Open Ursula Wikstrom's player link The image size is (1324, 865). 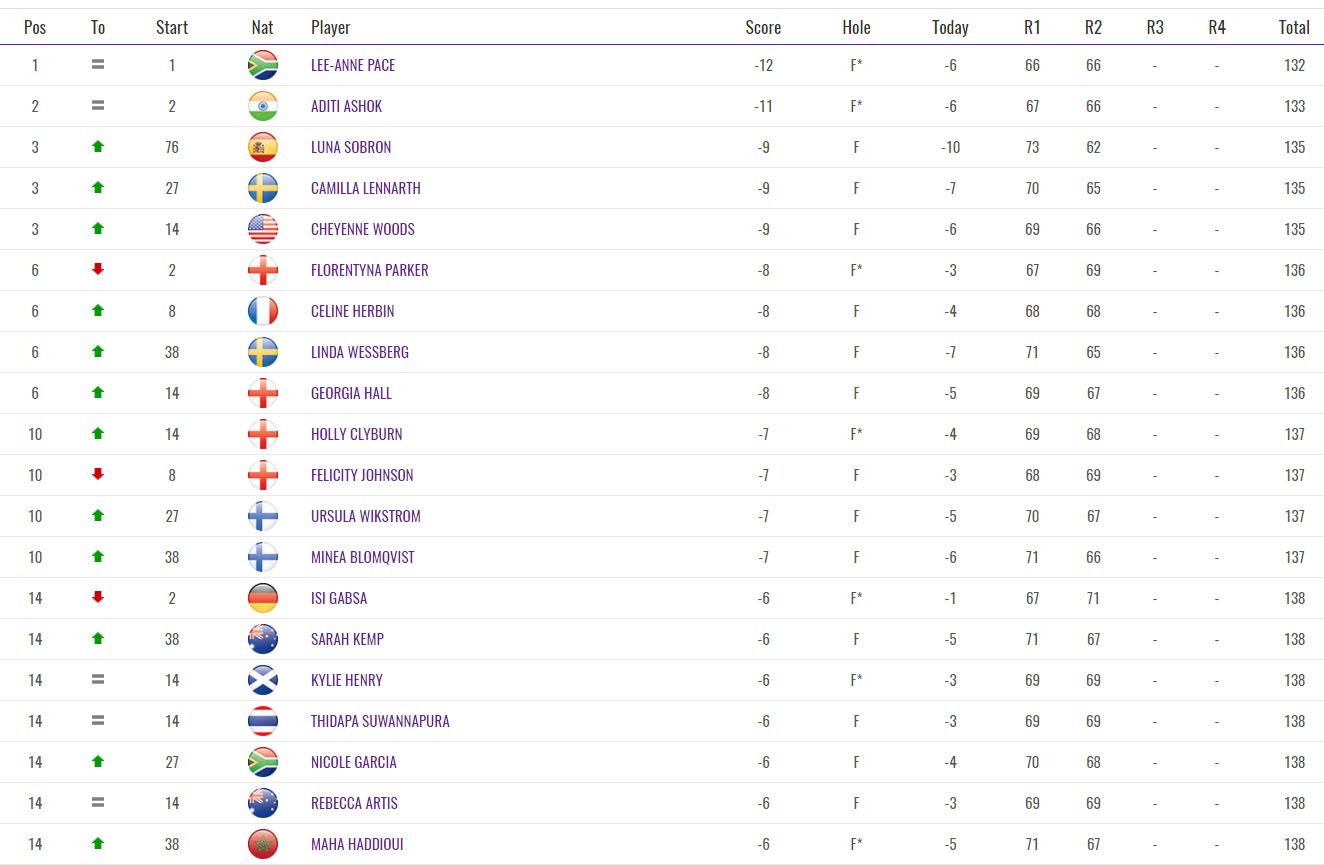[365, 516]
